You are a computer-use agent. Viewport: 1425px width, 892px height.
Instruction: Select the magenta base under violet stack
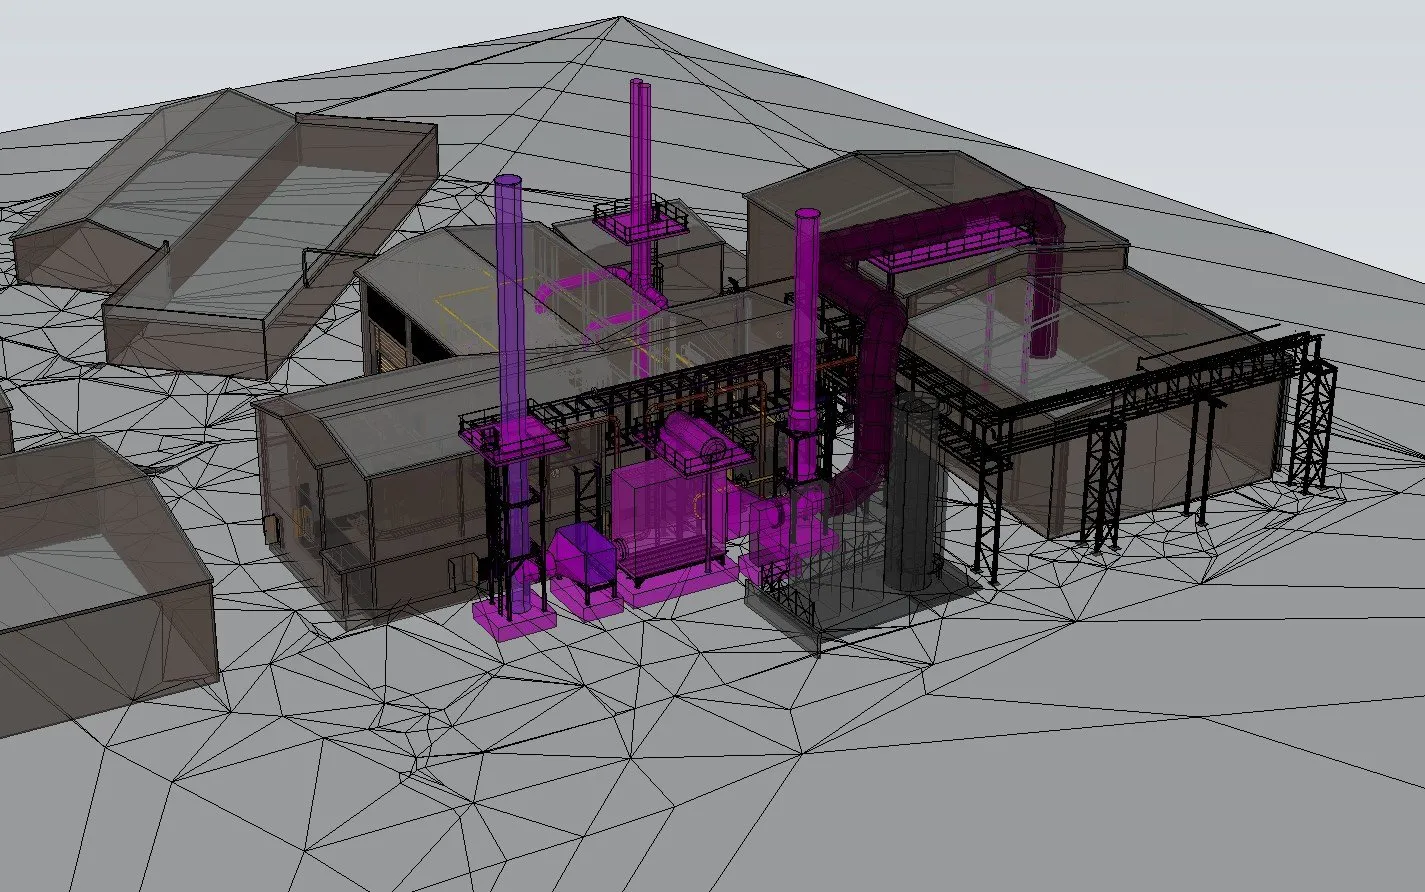pyautogui.click(x=513, y=619)
